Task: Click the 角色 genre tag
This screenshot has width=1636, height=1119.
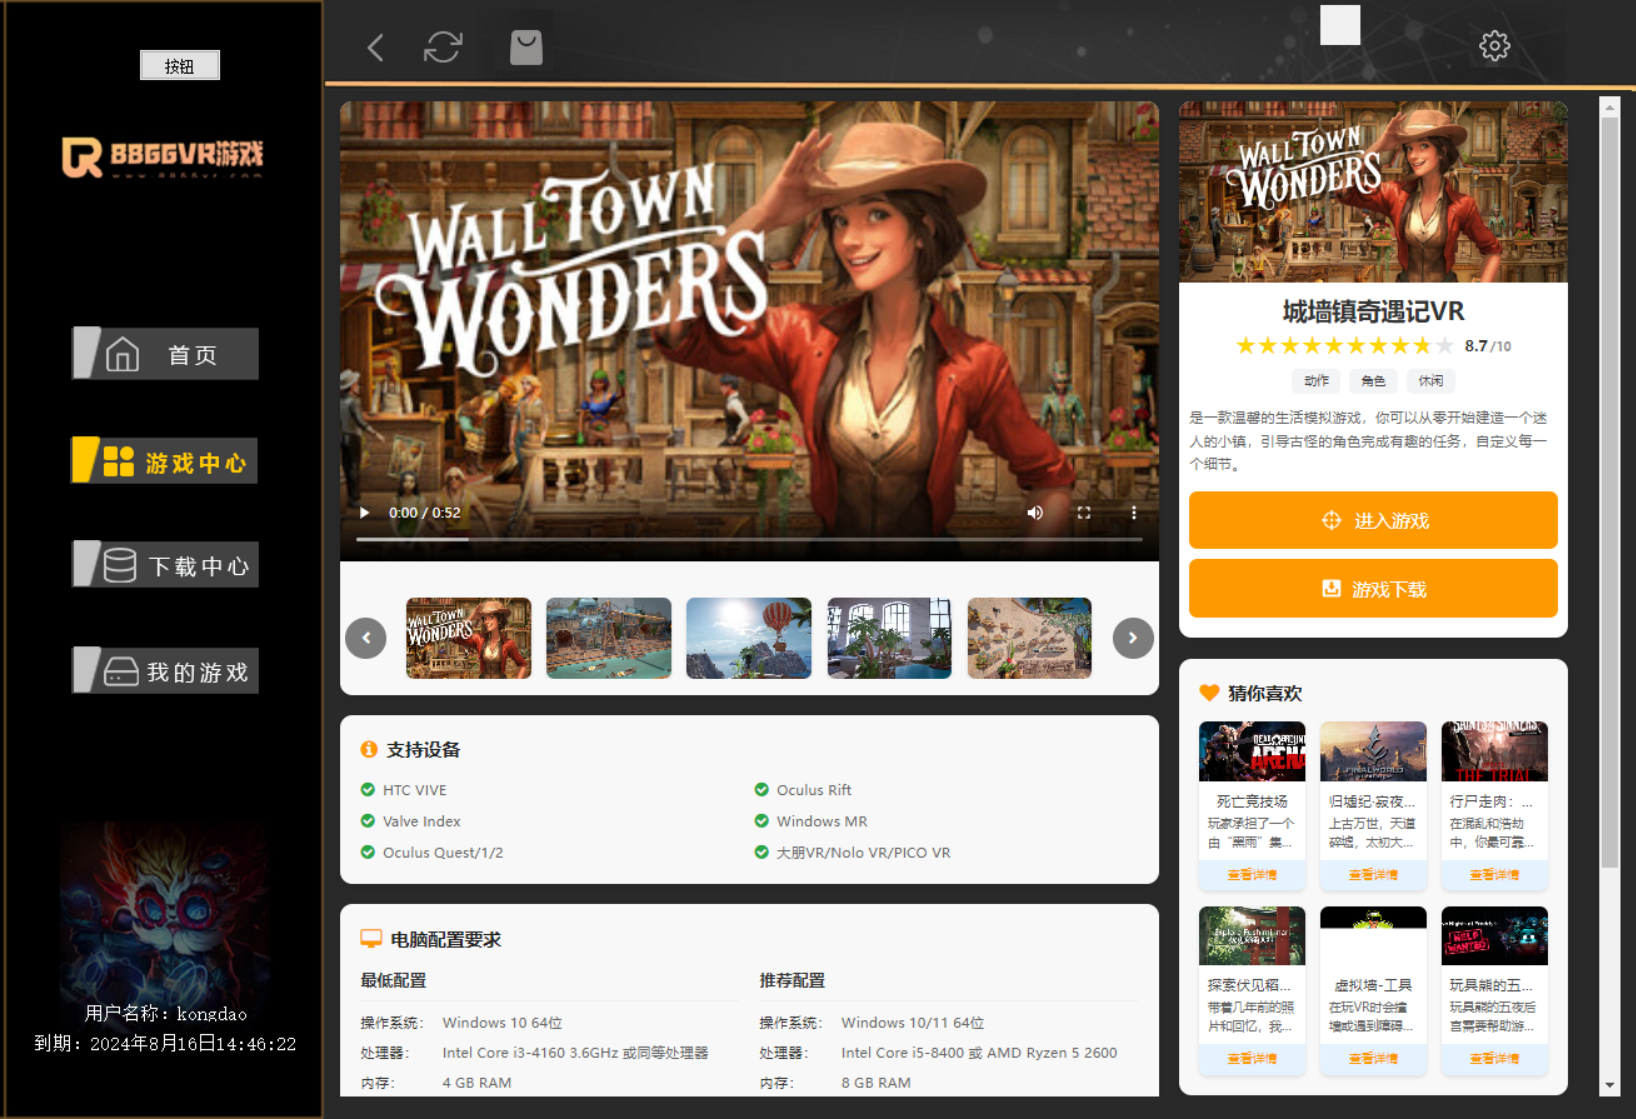Action: (x=1373, y=381)
